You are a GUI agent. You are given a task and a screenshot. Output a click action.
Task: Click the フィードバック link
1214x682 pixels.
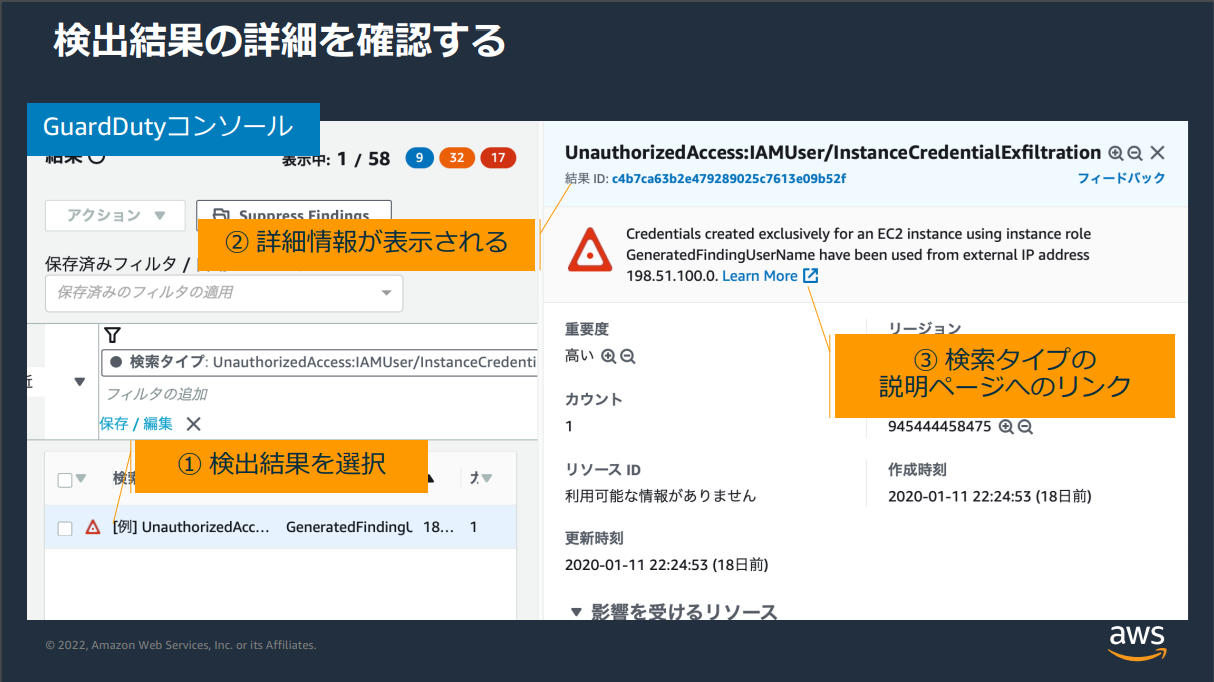click(x=1121, y=179)
